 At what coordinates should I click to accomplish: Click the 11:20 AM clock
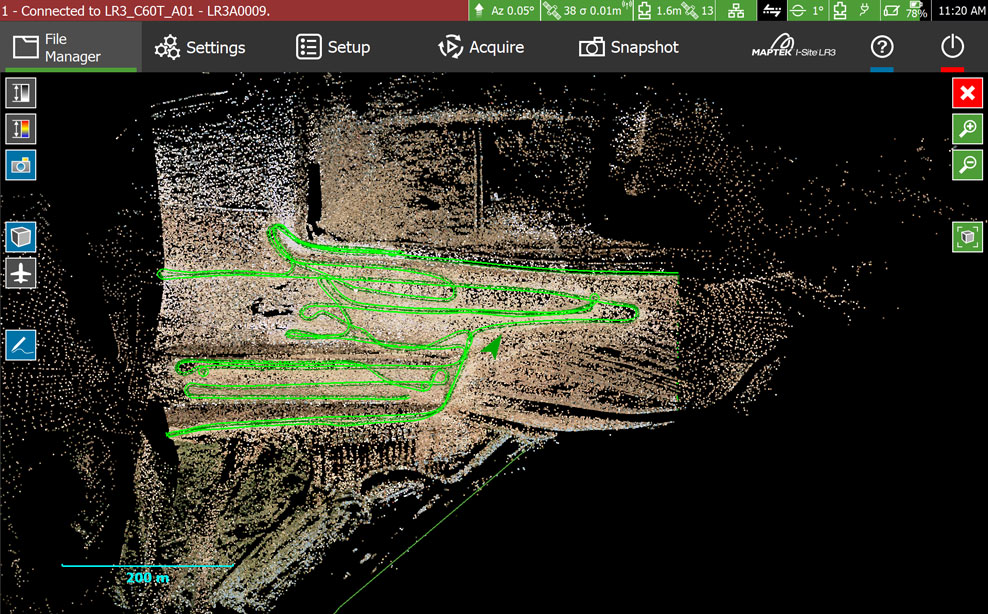[961, 10]
